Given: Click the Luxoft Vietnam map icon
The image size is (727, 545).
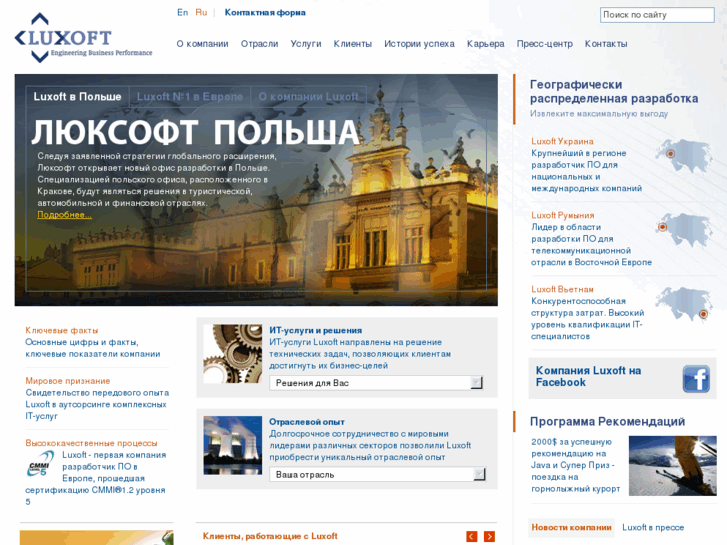Looking at the screenshot, I should point(684,304).
